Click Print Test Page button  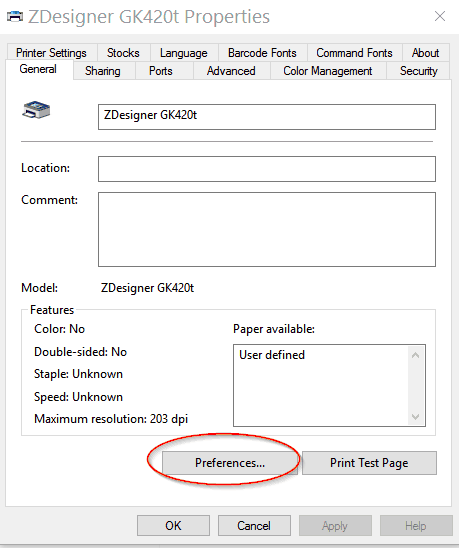click(369, 463)
